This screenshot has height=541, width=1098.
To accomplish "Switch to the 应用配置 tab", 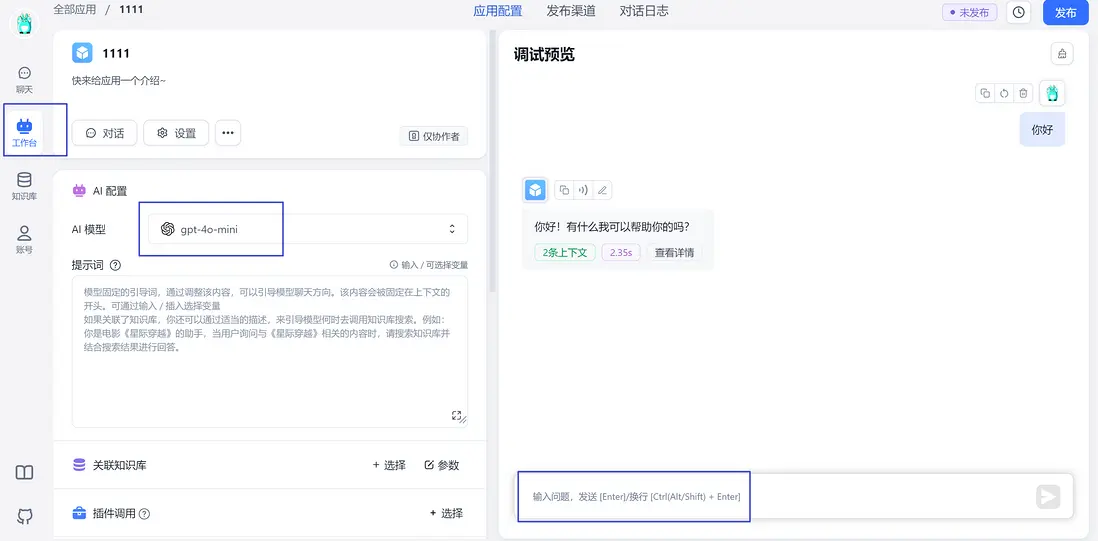I will [x=498, y=11].
